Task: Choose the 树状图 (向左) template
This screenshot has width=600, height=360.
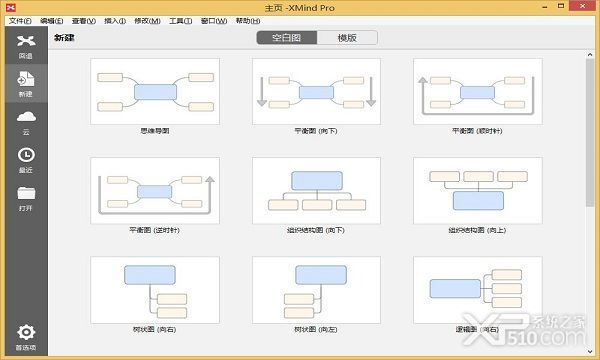Action: [316, 290]
